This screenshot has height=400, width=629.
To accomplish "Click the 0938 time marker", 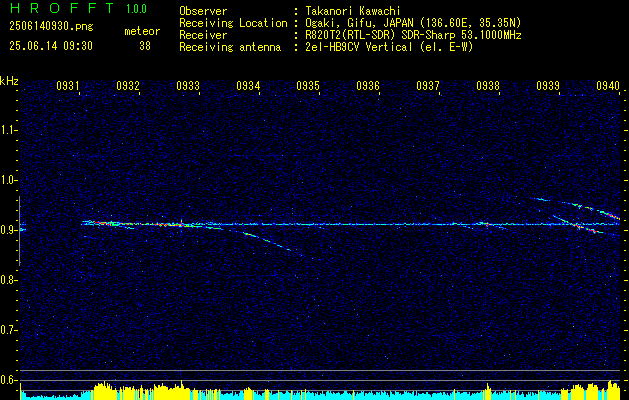I will pyautogui.click(x=488, y=85).
